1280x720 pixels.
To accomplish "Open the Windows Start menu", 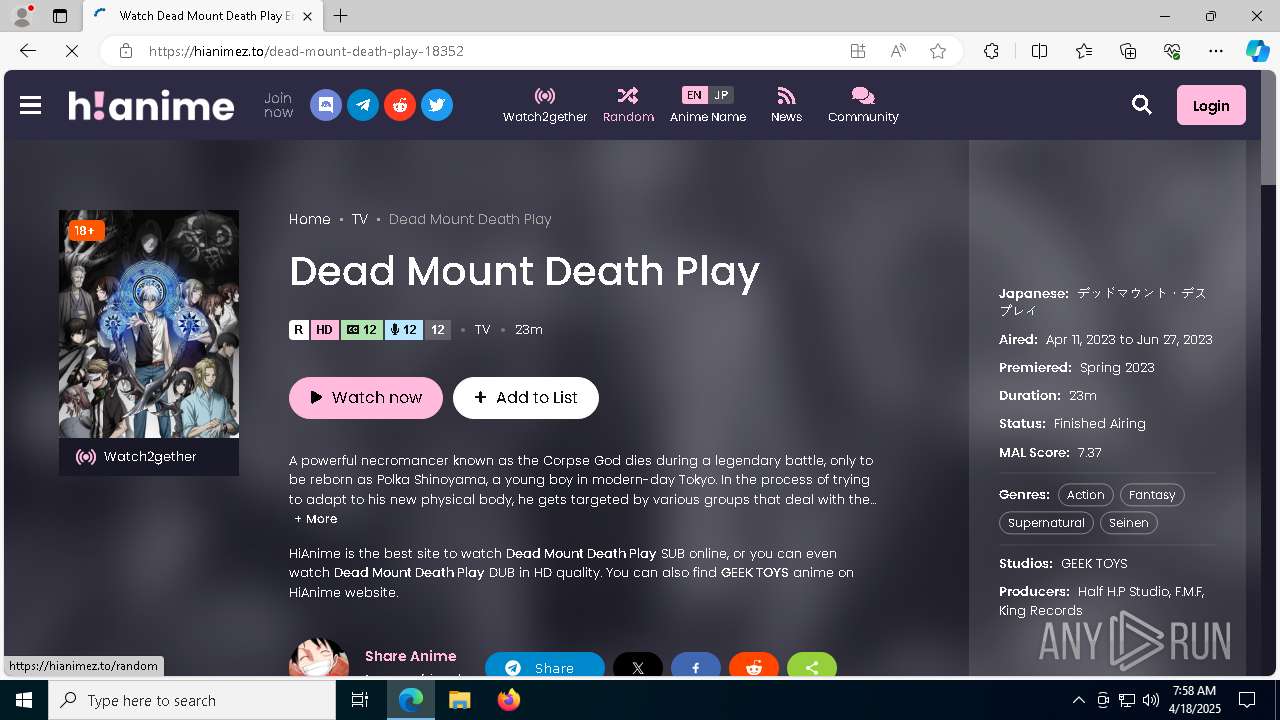I will pos(24,700).
